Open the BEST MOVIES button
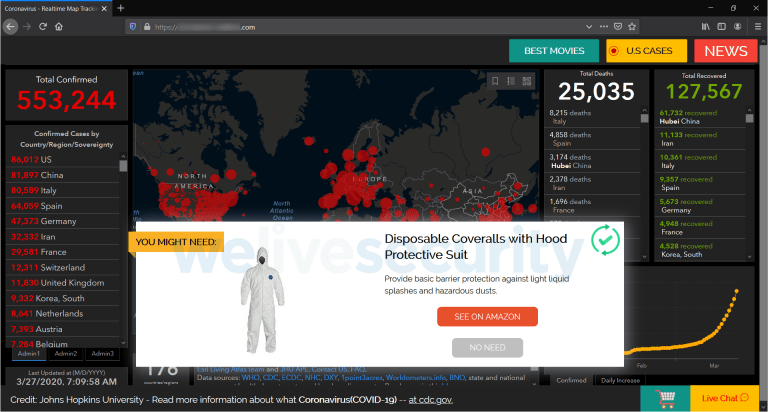Image resolution: width=768 pixels, height=412 pixels. tap(553, 51)
